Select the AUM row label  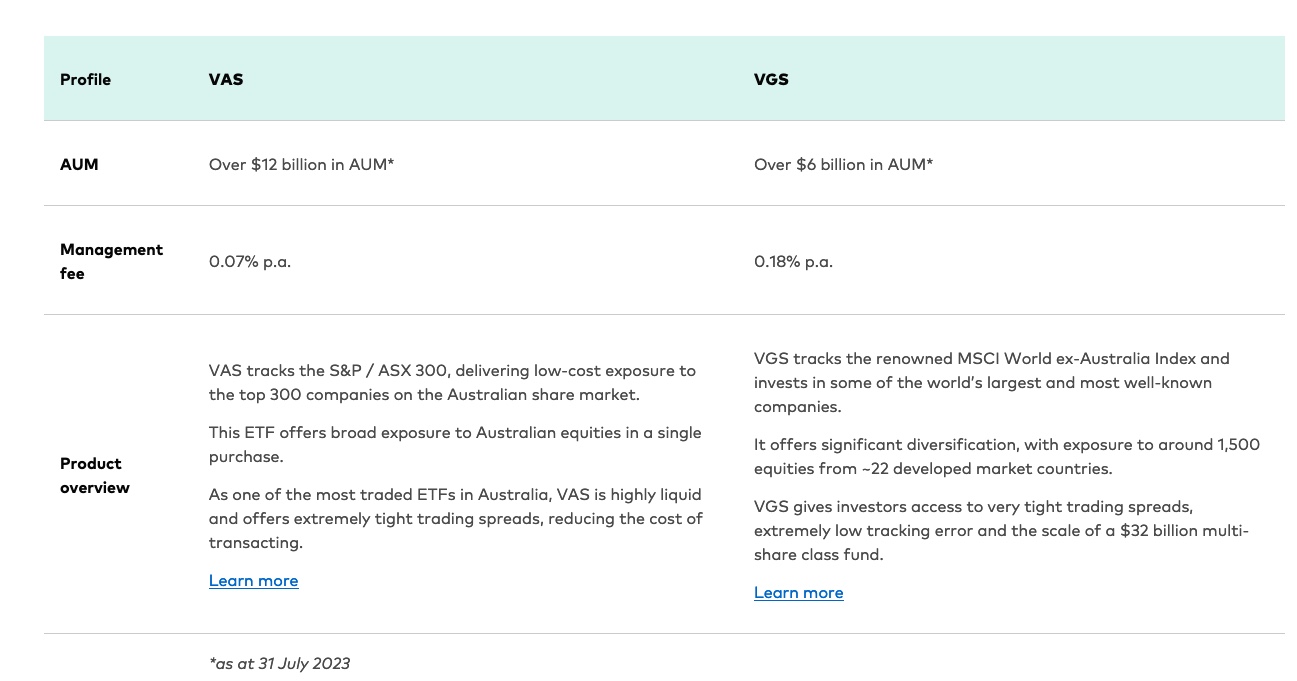click(79, 164)
